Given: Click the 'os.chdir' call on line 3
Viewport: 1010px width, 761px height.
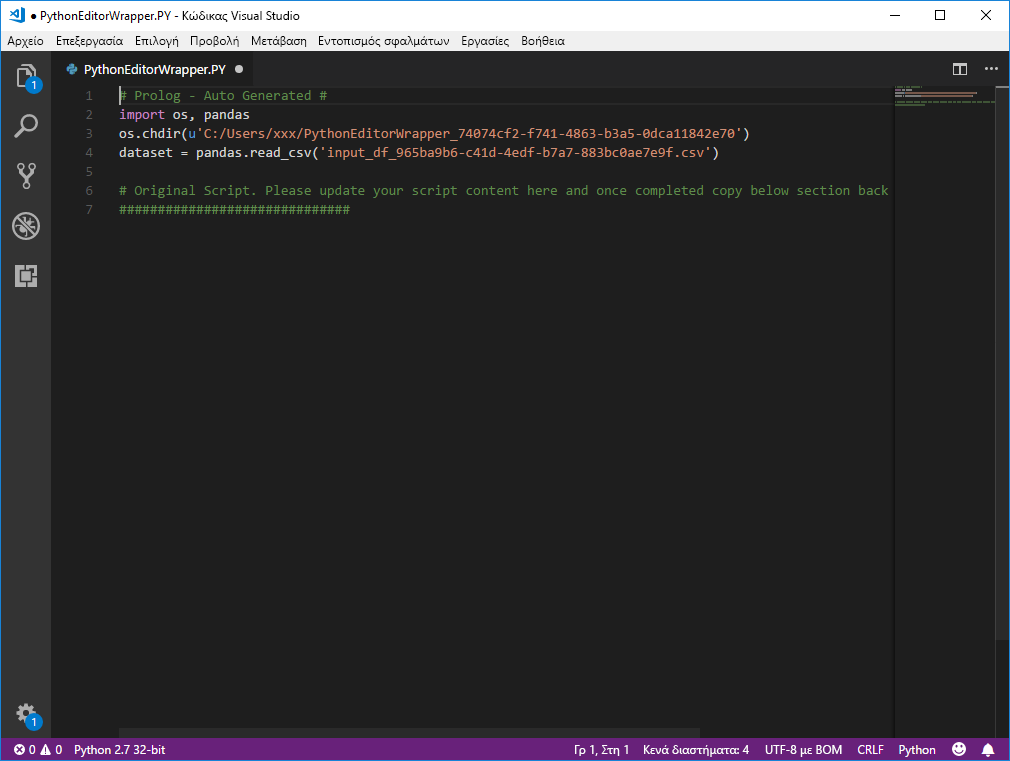Looking at the screenshot, I should pyautogui.click(x=149, y=133).
